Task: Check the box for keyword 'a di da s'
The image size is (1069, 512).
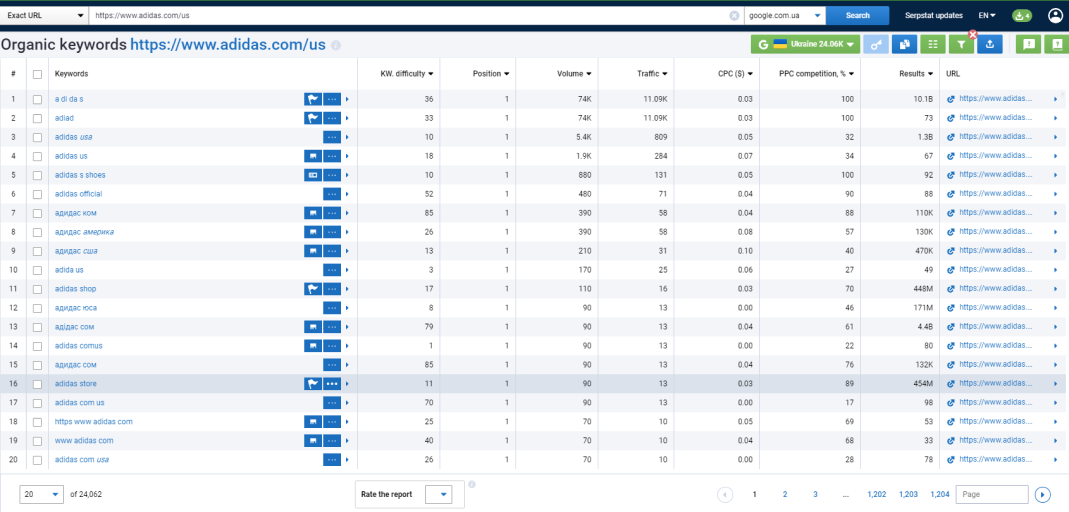Action: [x=37, y=99]
